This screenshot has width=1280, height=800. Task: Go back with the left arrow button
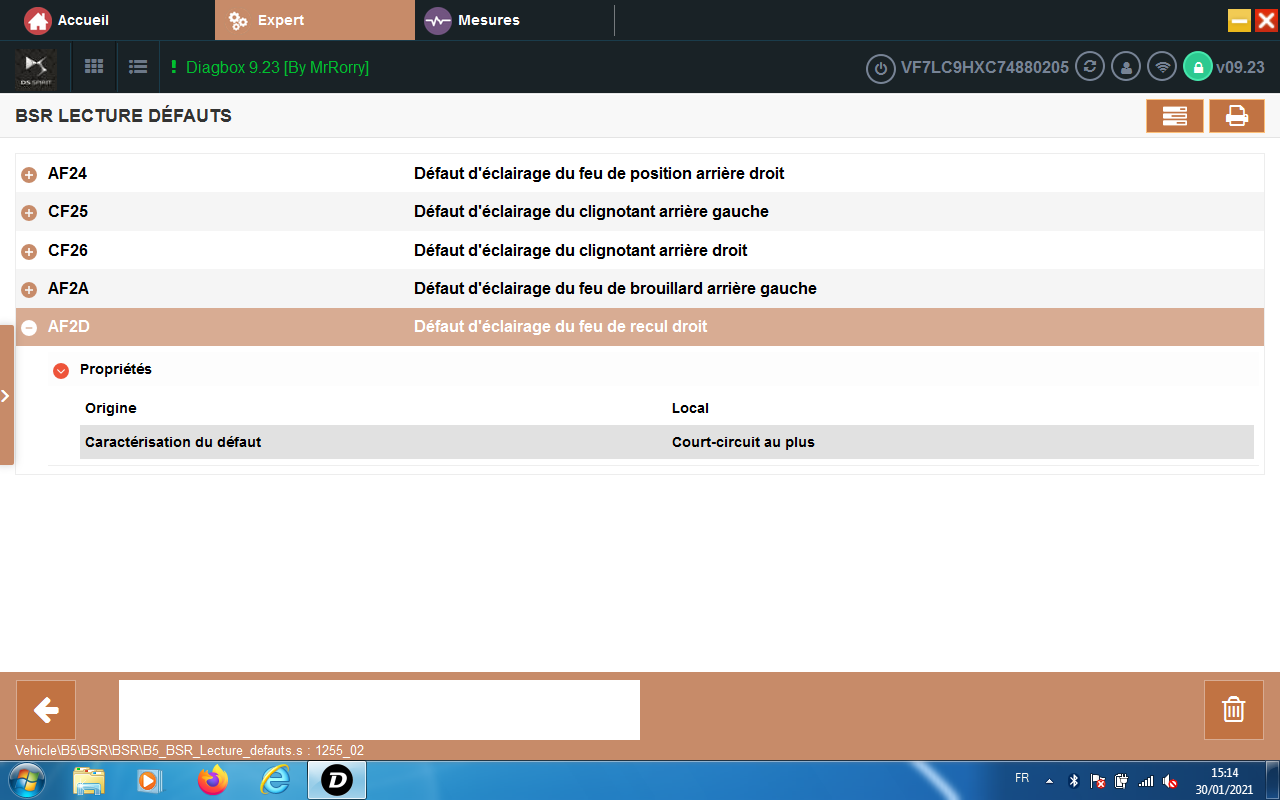[46, 710]
